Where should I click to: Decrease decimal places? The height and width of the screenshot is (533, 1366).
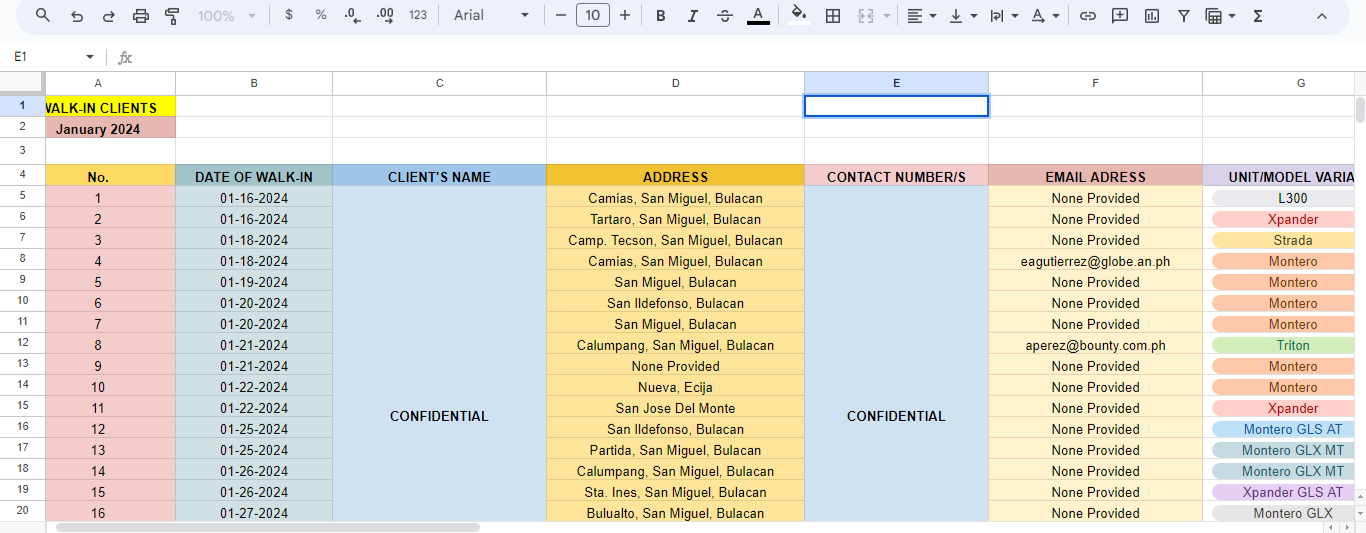click(x=352, y=16)
